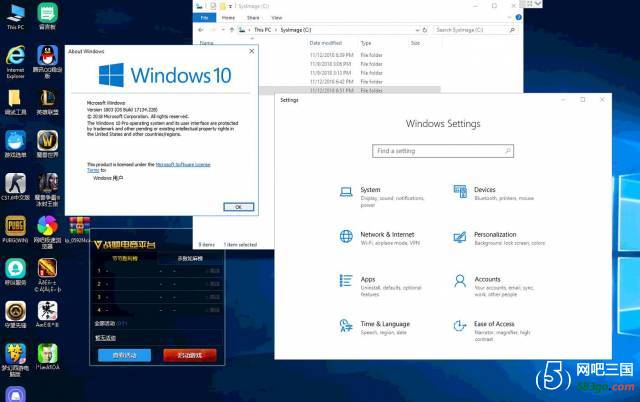Open the File tab in File Explorer
Viewport: 640px width, 402px height.
204,18
